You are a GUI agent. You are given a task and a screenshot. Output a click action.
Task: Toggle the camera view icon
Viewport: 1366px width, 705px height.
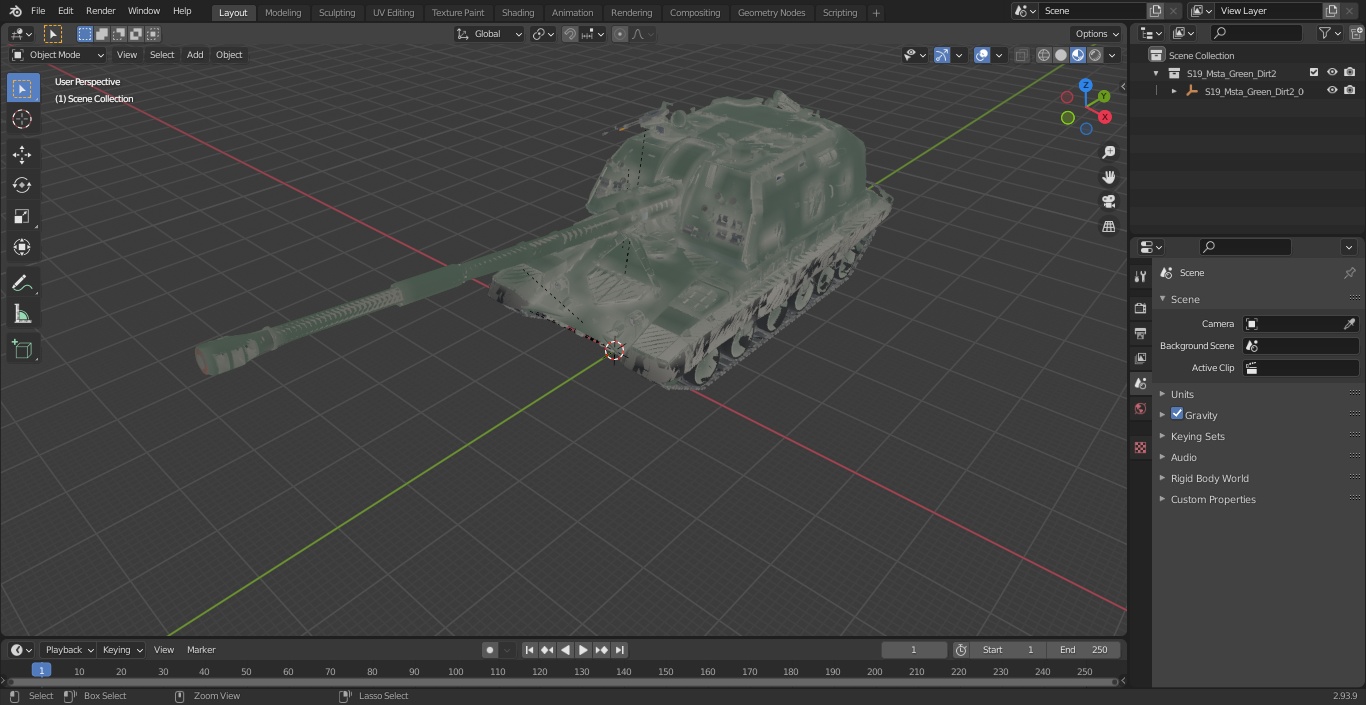1108,202
